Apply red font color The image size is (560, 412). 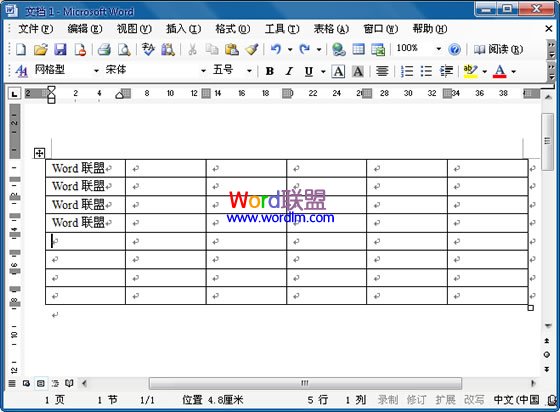[x=499, y=71]
